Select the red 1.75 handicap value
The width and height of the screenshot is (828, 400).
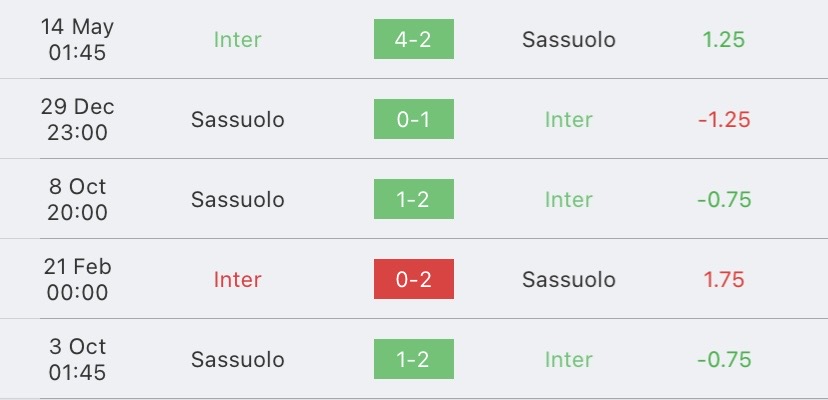(x=724, y=280)
